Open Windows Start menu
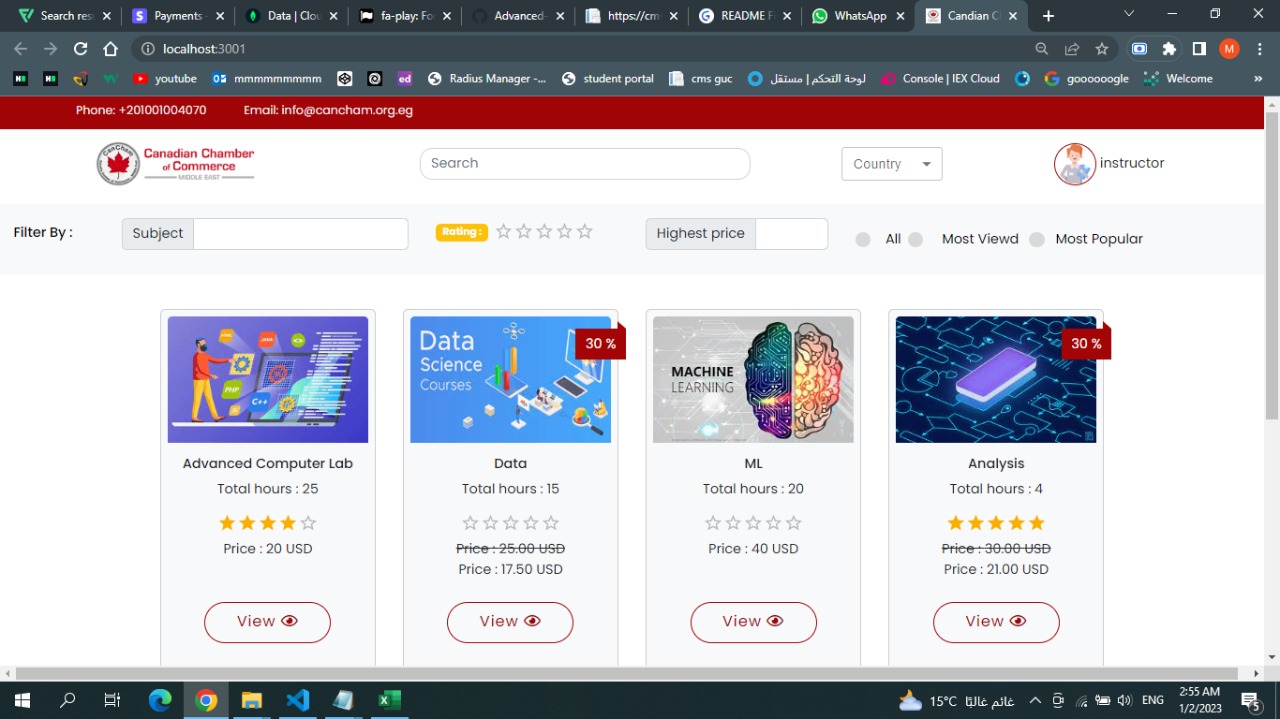Image resolution: width=1280 pixels, height=719 pixels. [21, 700]
